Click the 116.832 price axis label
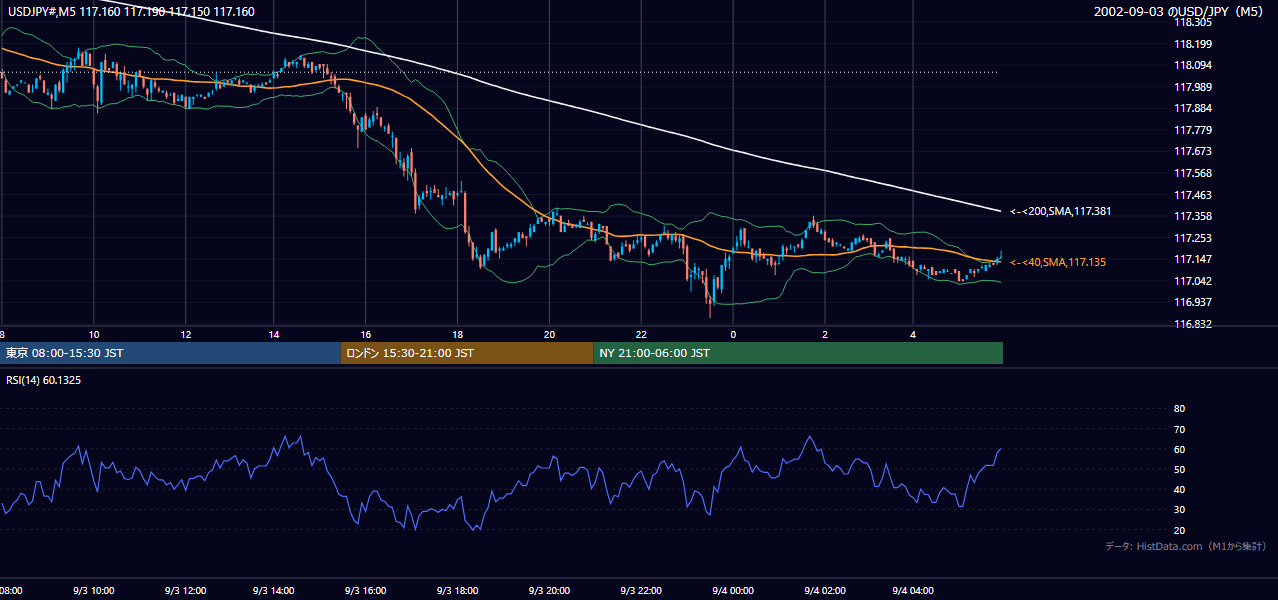The width and height of the screenshot is (1278, 600). [x=1193, y=324]
